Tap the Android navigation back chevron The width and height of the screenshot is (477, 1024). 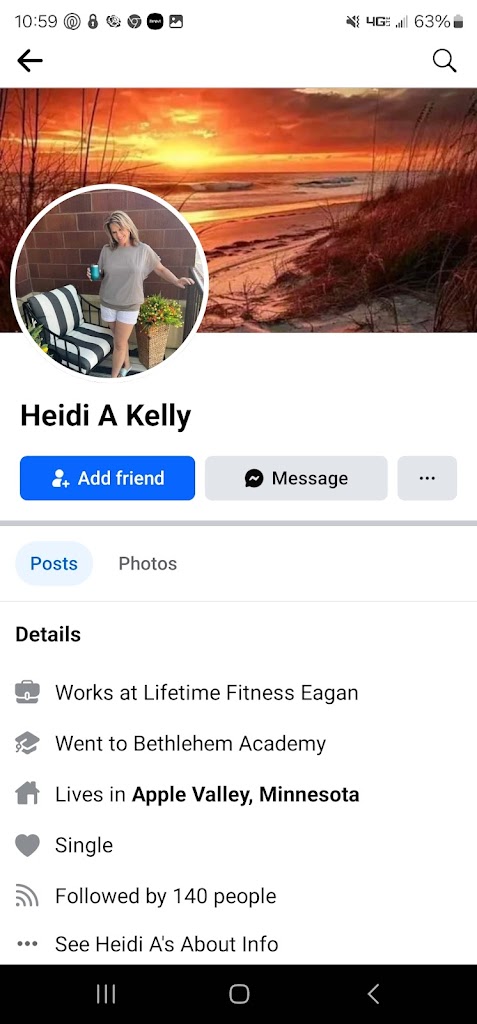pos(373,994)
